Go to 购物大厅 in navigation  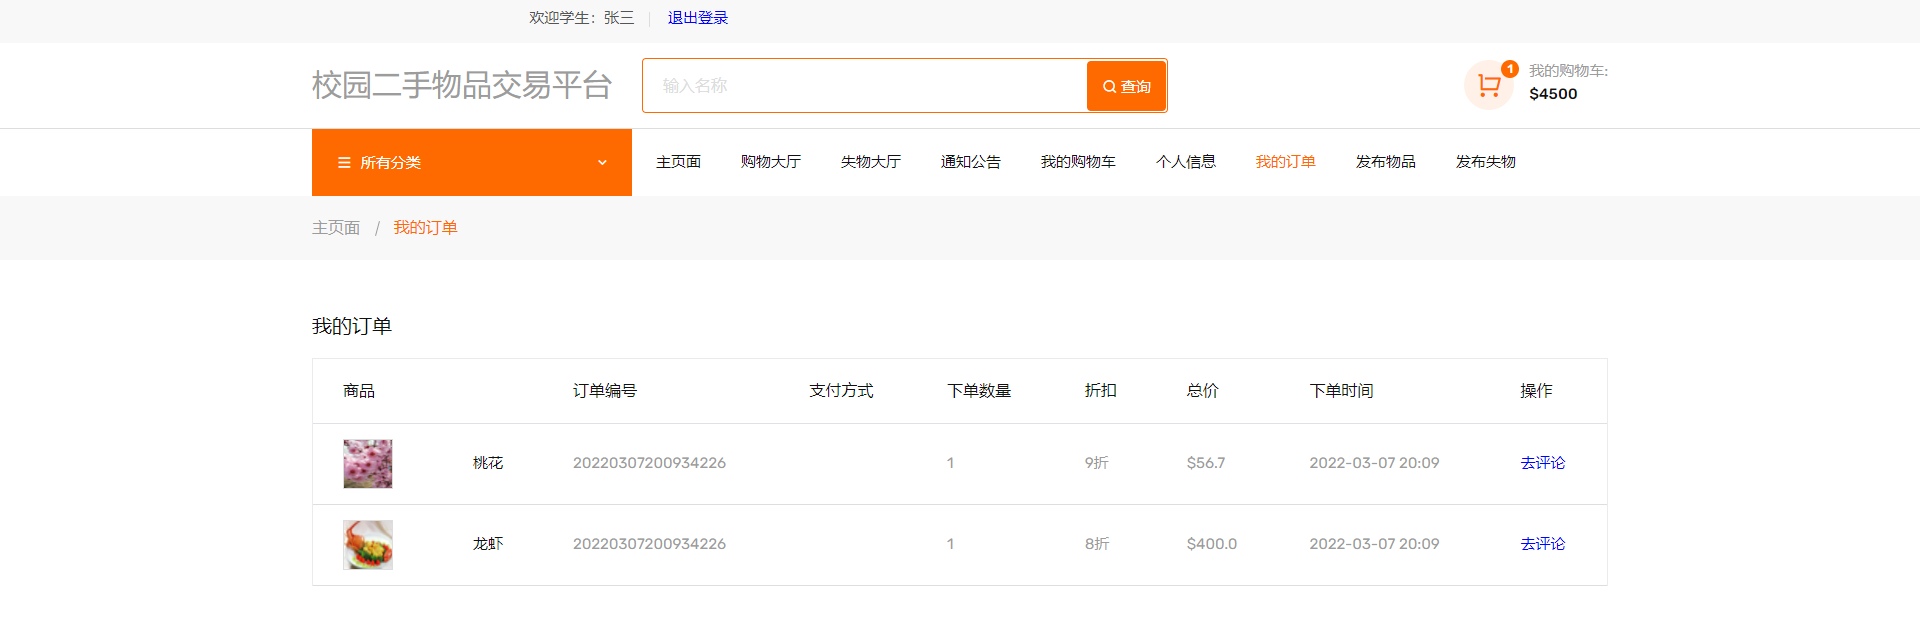pyautogui.click(x=770, y=162)
